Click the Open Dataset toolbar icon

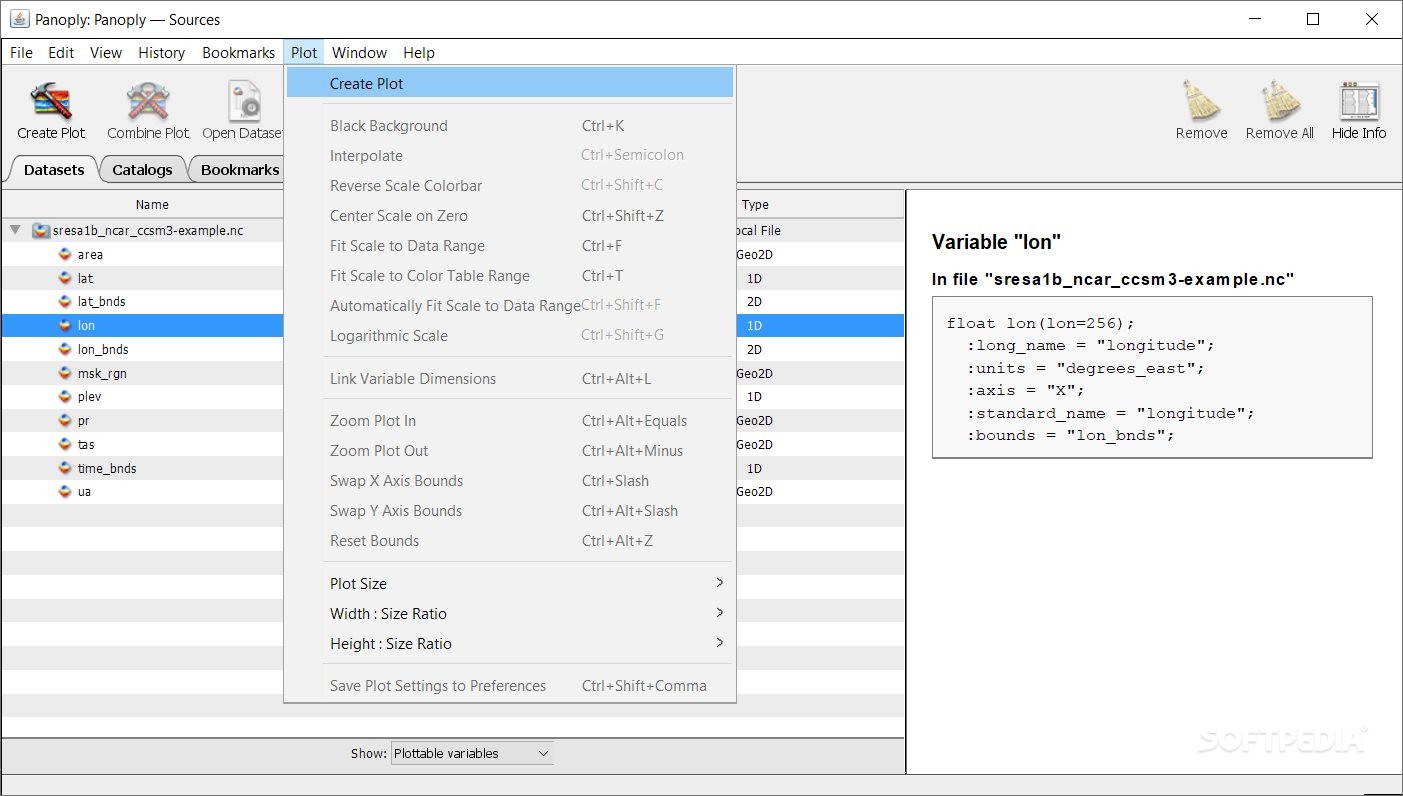(x=245, y=101)
